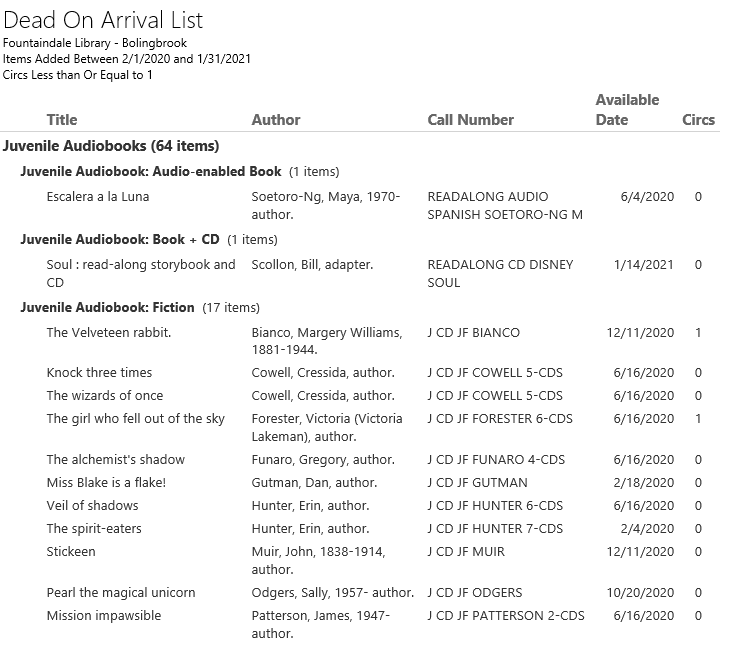The image size is (741, 649).
Task: Click the Circs column header
Action: (698, 120)
